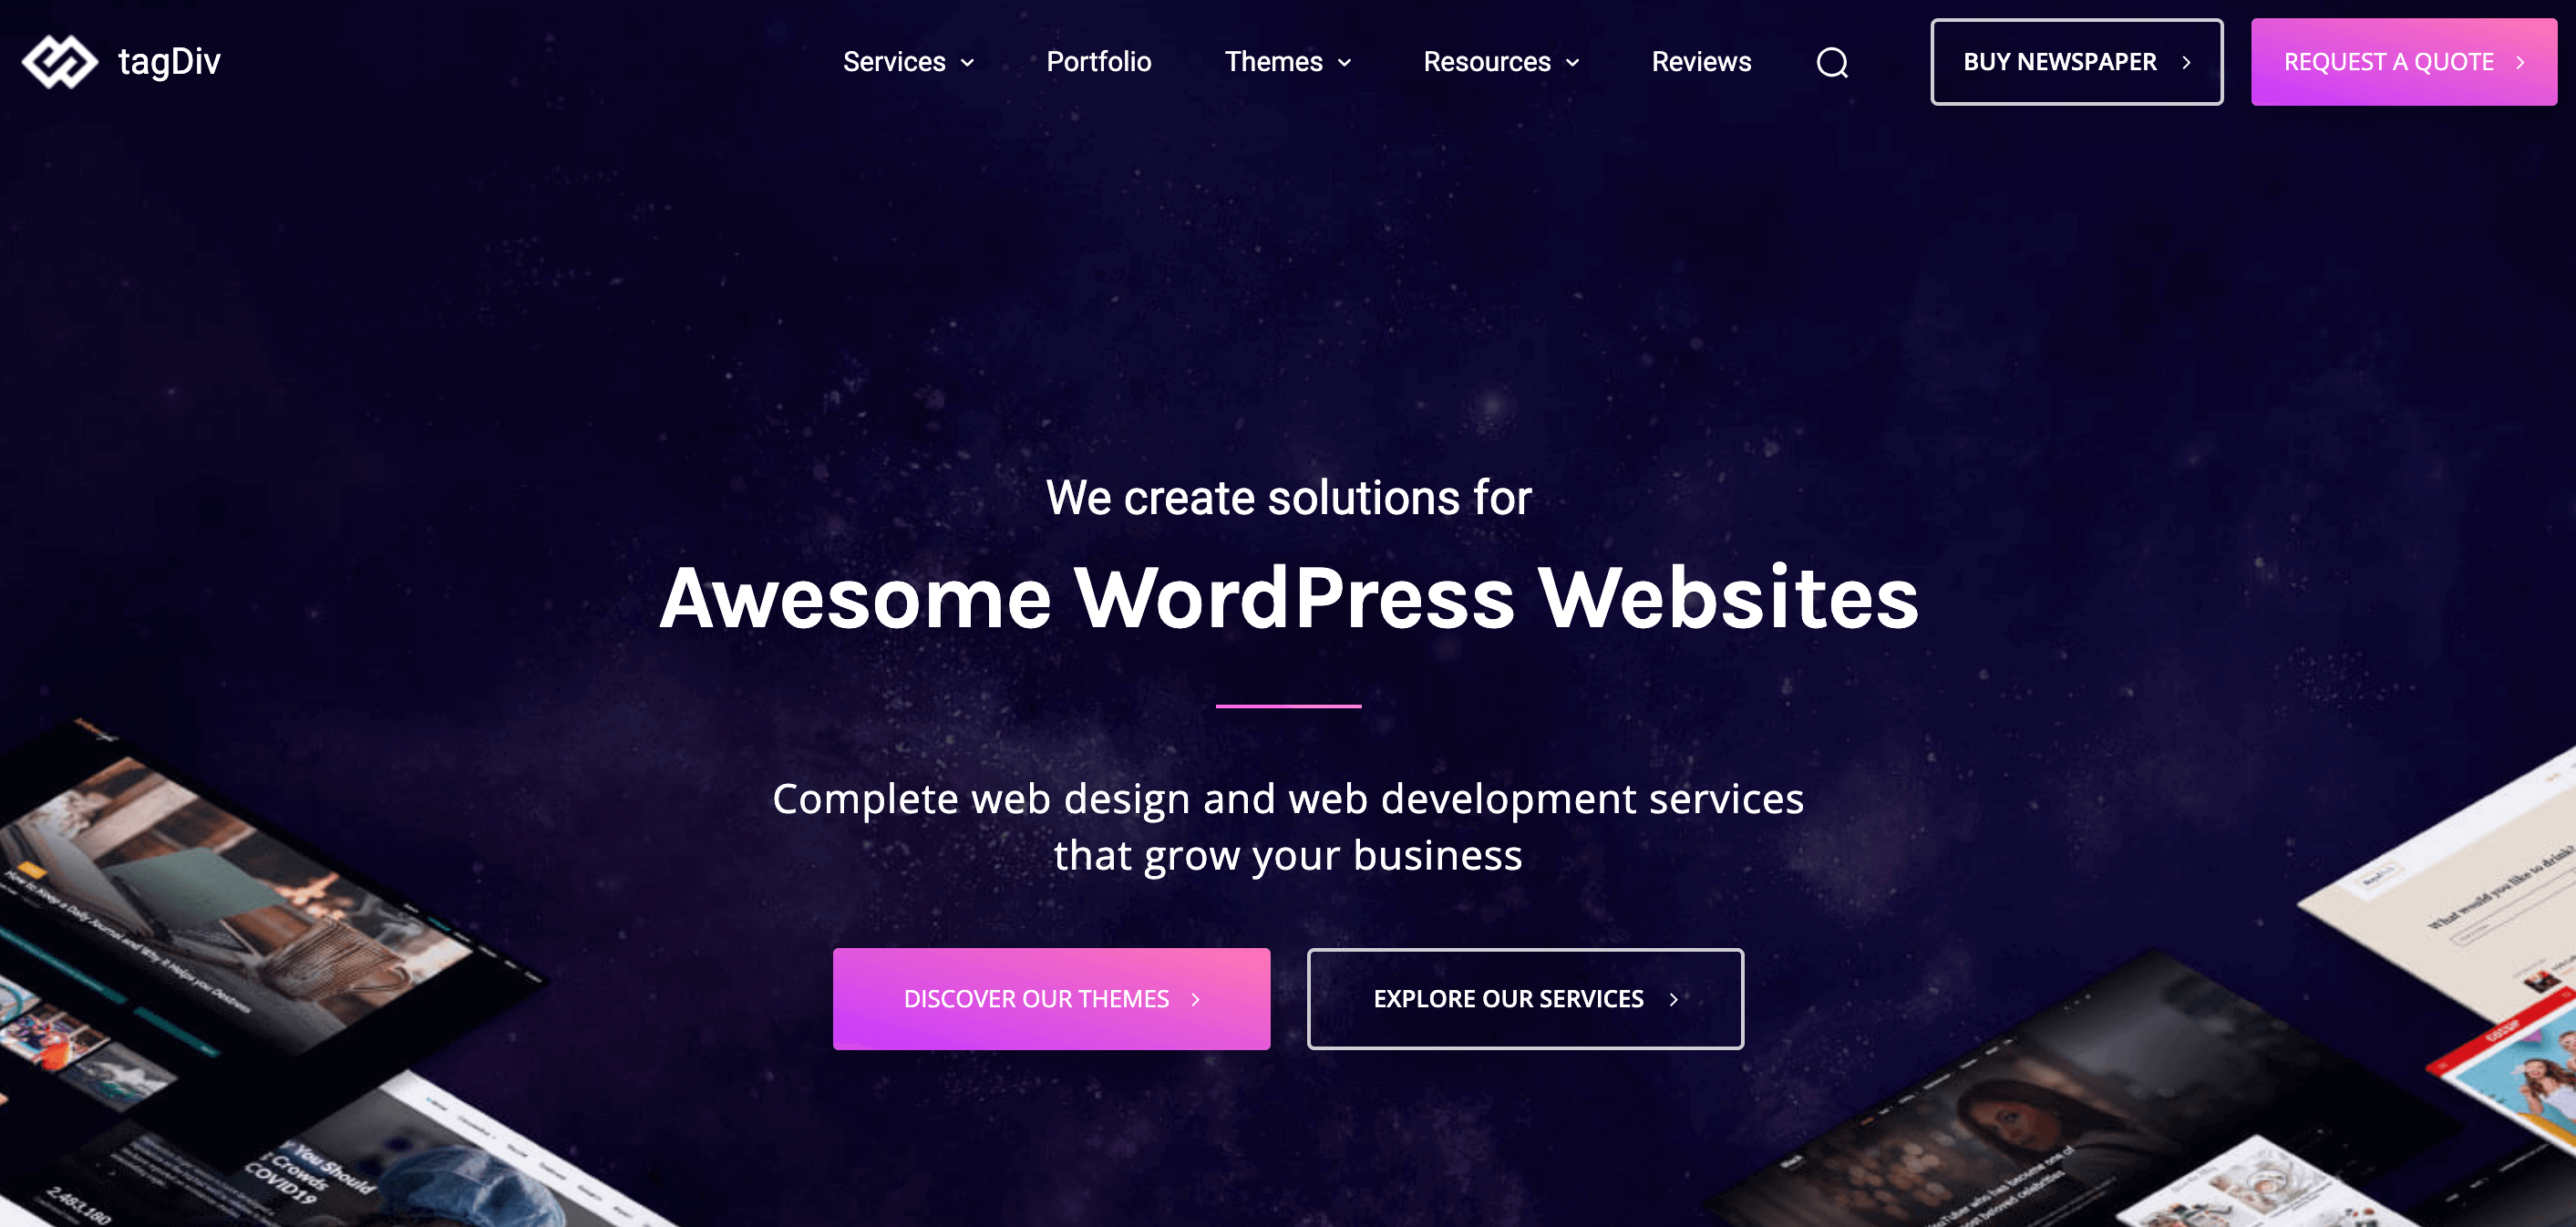Select the pink divider color swatch element
Viewport: 2576px width, 1227px height.
1288,706
